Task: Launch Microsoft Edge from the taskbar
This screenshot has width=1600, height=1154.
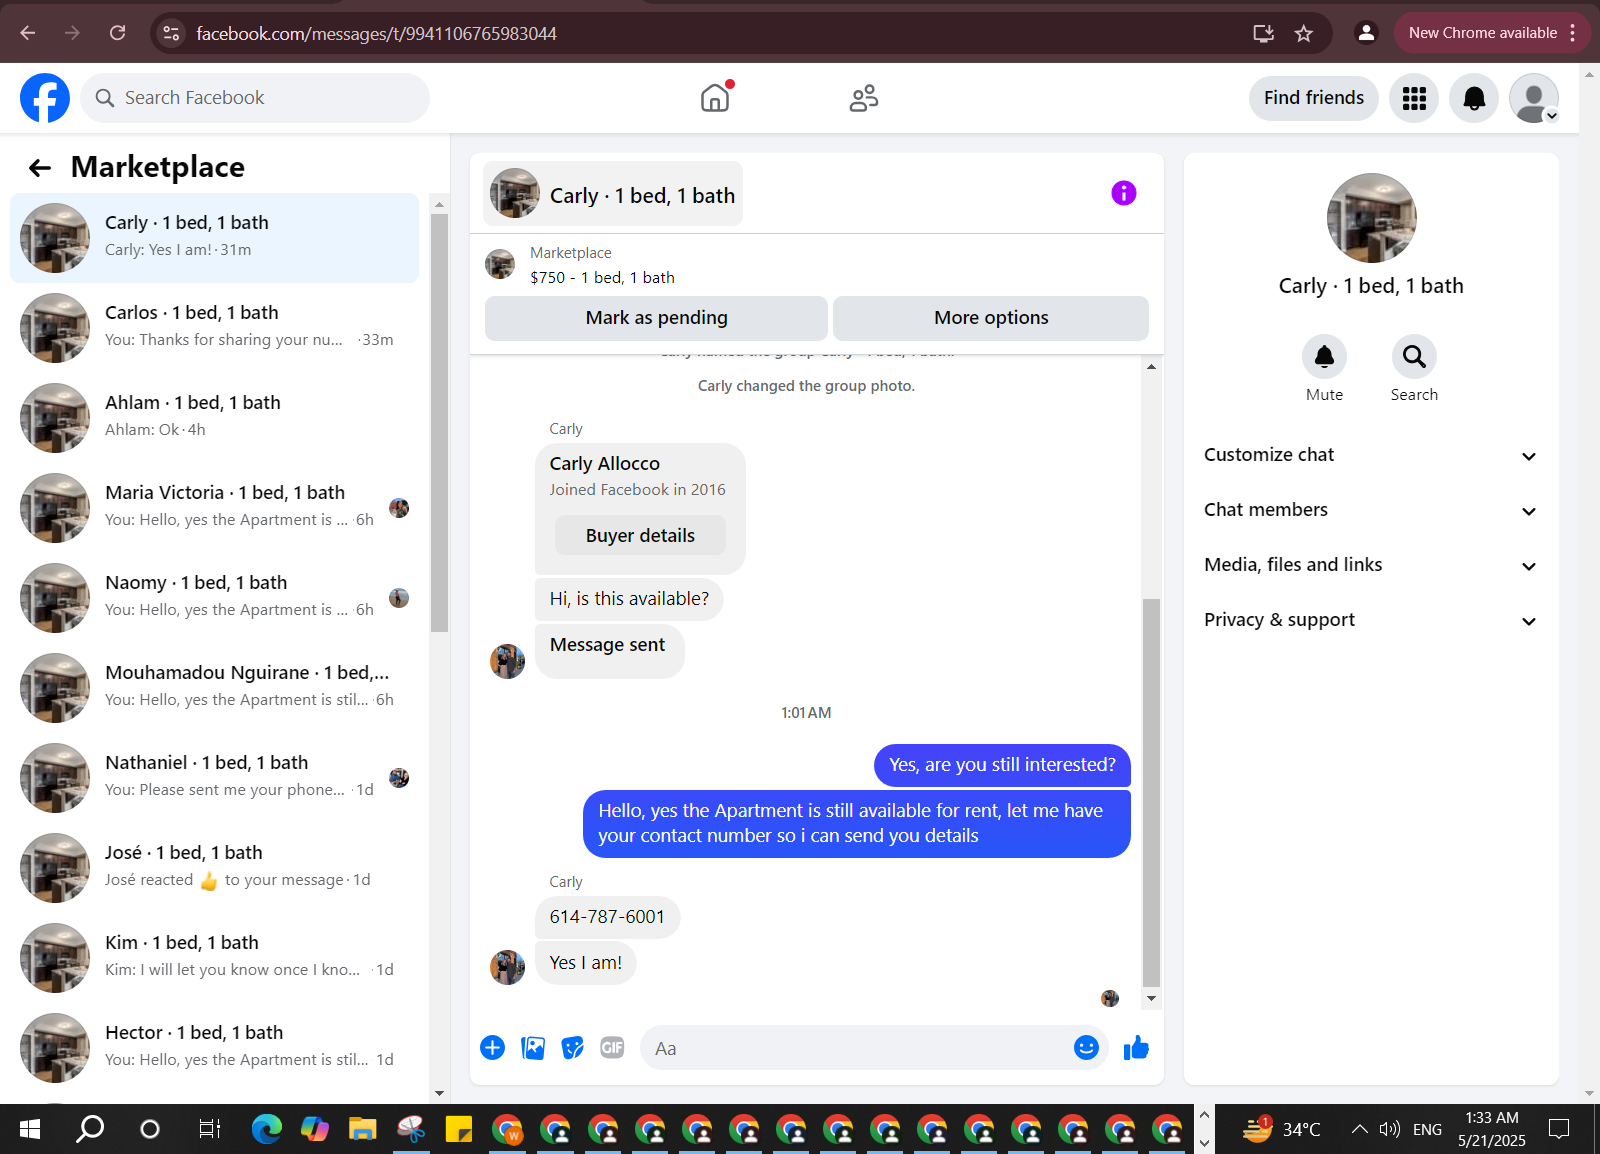Action: coord(267,1129)
